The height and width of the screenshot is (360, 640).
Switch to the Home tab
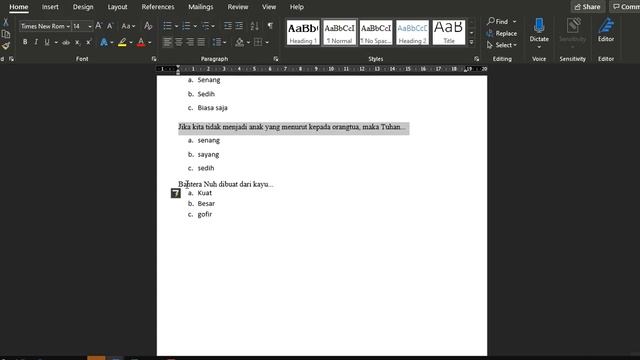[19, 7]
